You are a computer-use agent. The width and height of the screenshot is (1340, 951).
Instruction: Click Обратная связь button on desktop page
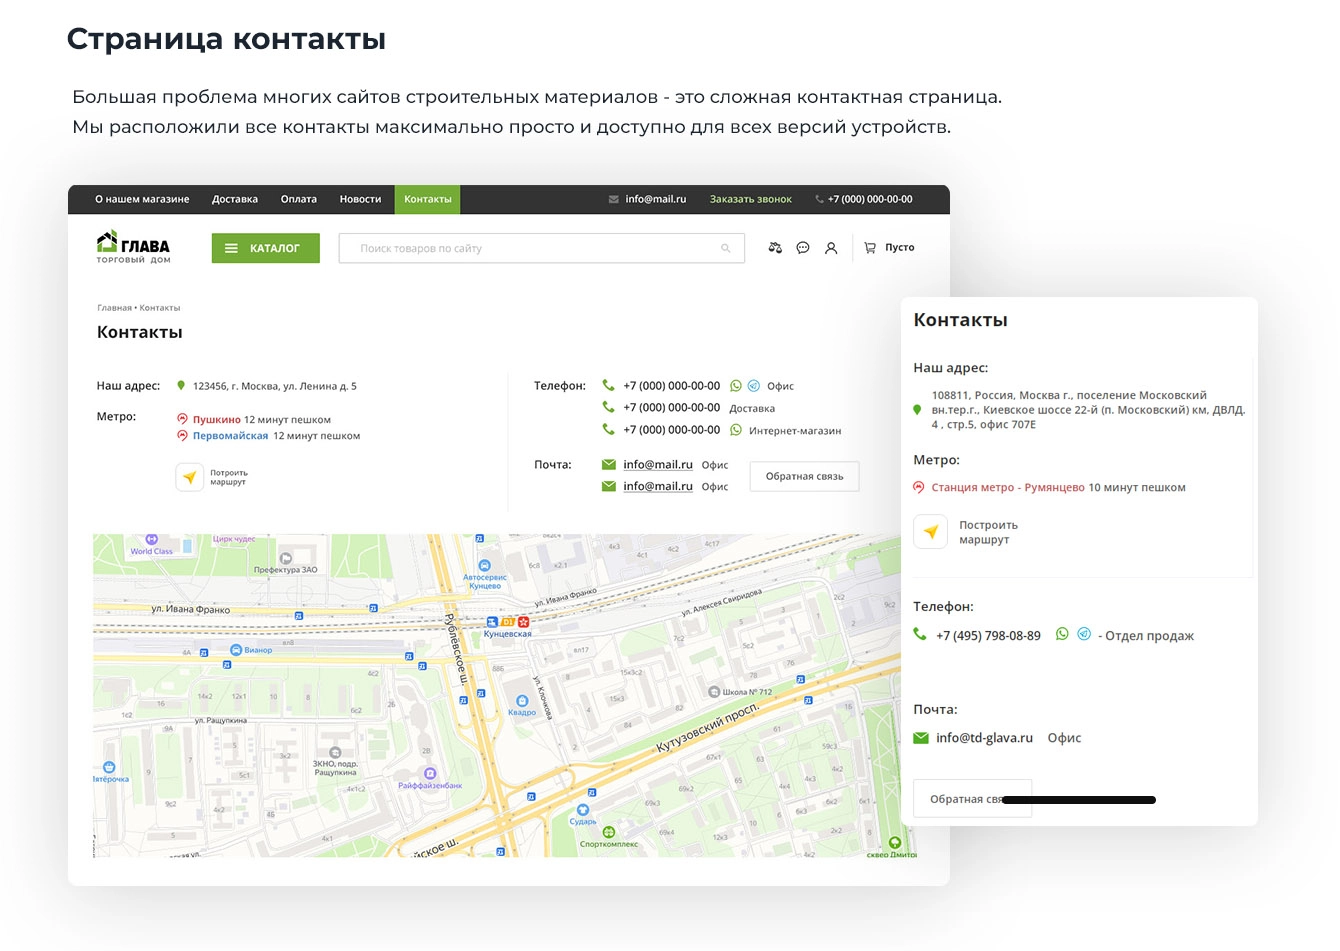804,476
